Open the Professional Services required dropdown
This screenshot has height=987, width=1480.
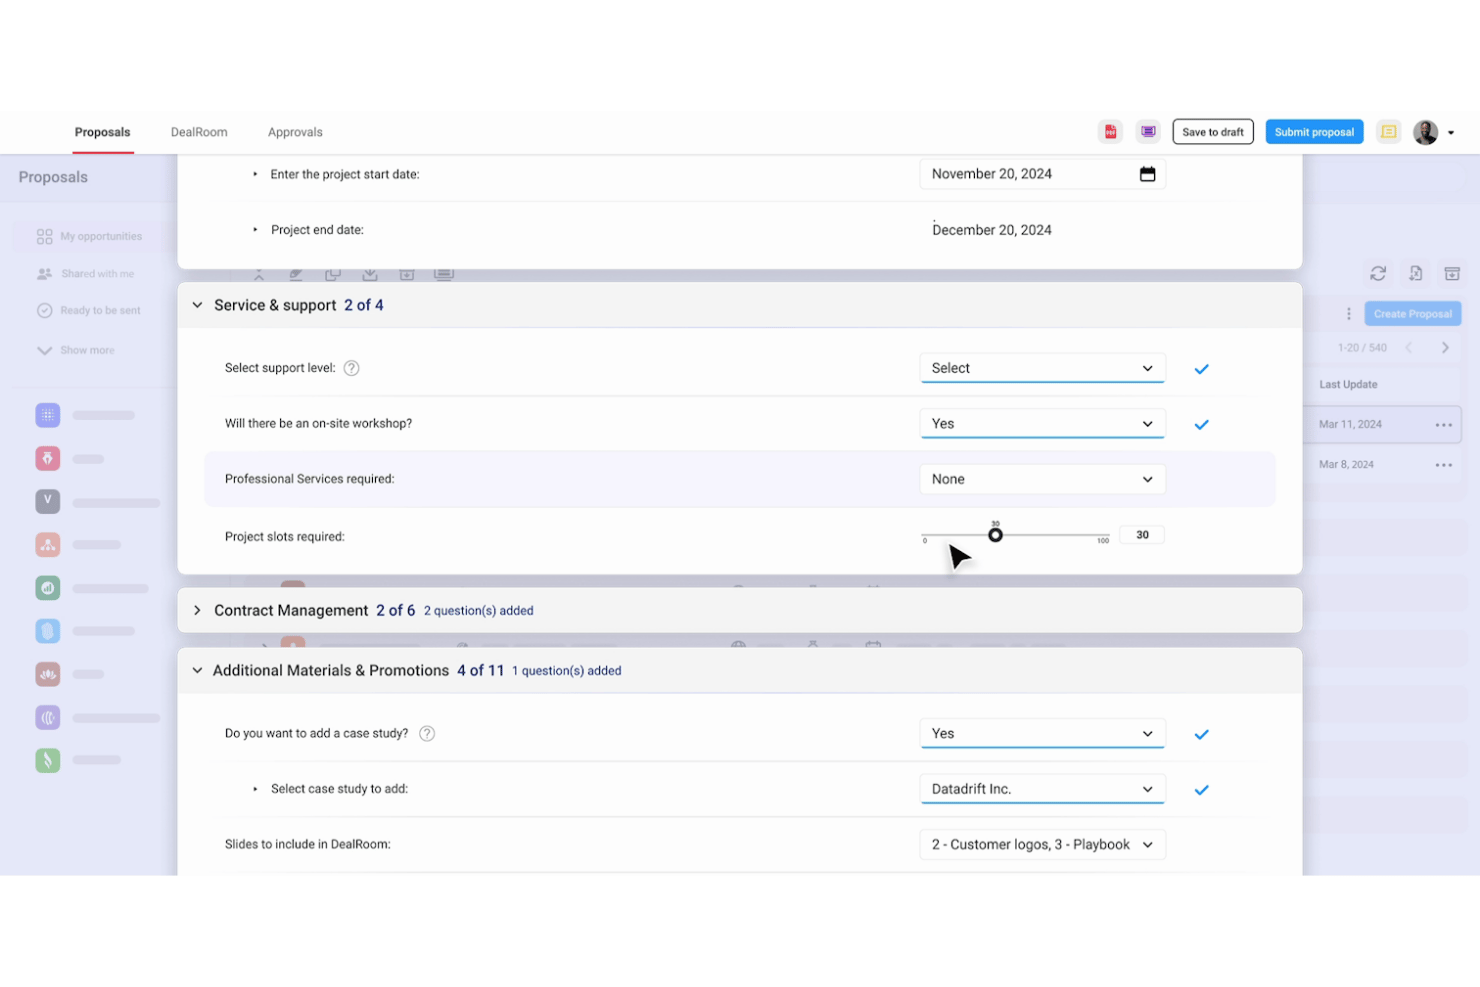1042,479
